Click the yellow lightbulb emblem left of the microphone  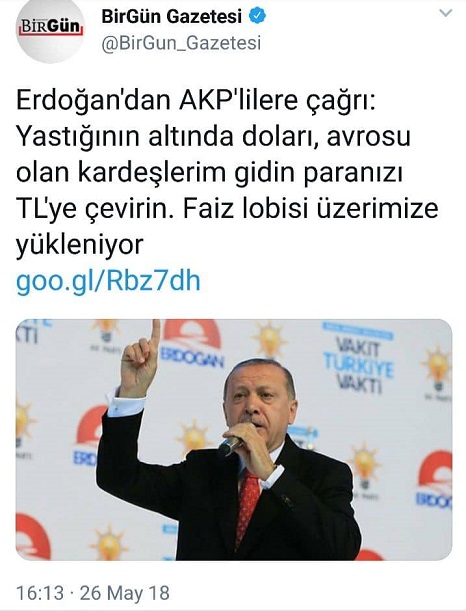click(194, 436)
